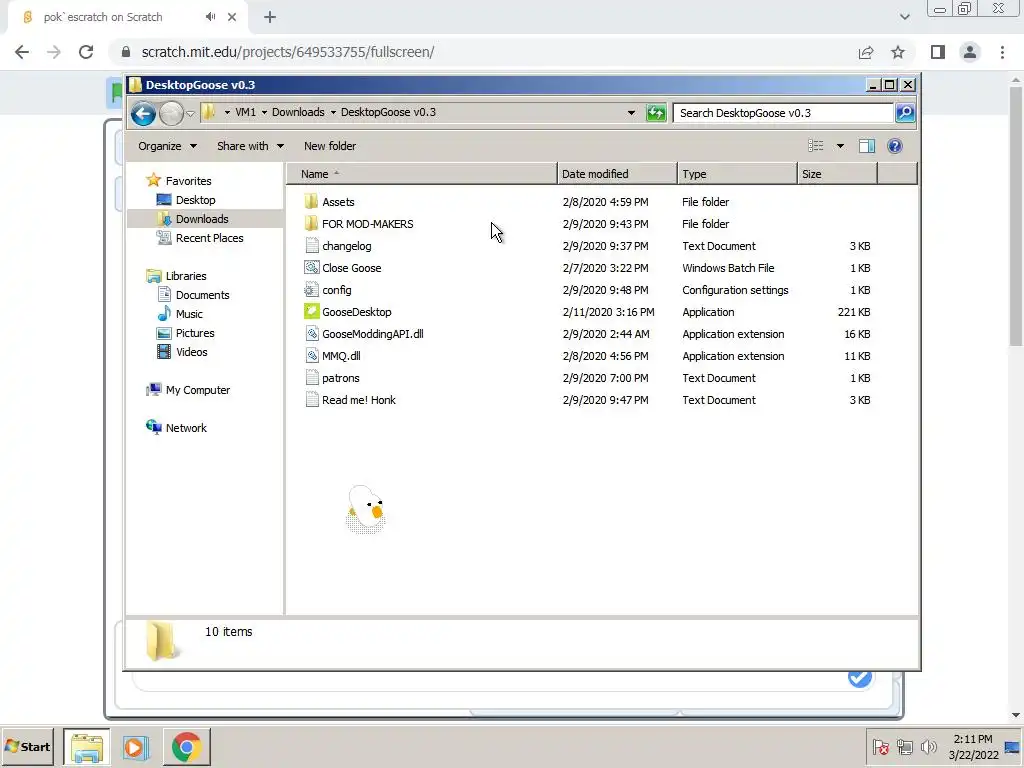This screenshot has height=768, width=1024.
Task: Sort by the Type column header
Action: pyautogui.click(x=737, y=174)
